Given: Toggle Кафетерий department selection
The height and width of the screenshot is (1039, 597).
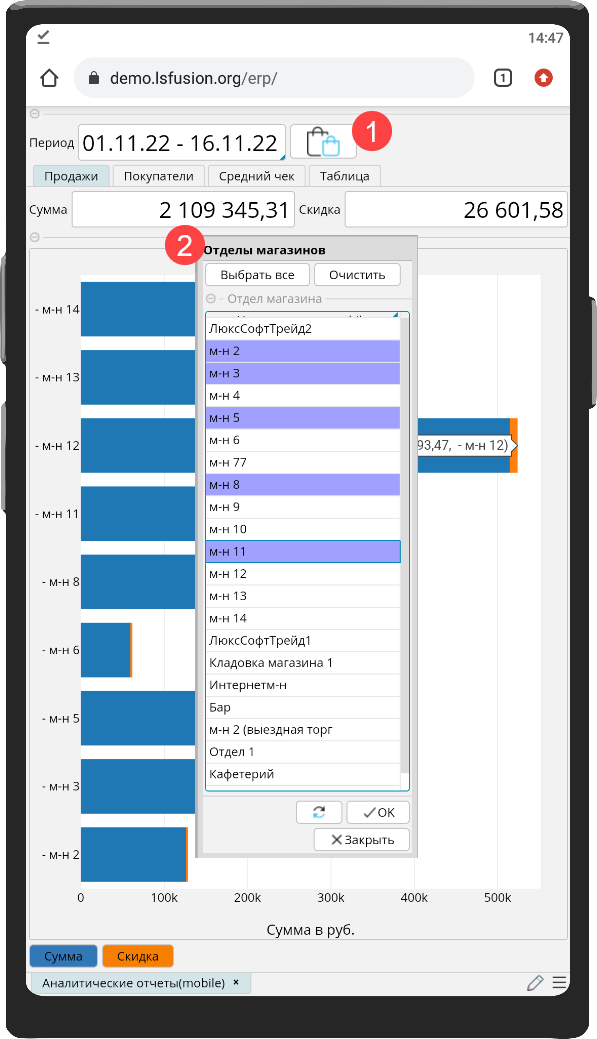Looking at the screenshot, I should tap(303, 774).
